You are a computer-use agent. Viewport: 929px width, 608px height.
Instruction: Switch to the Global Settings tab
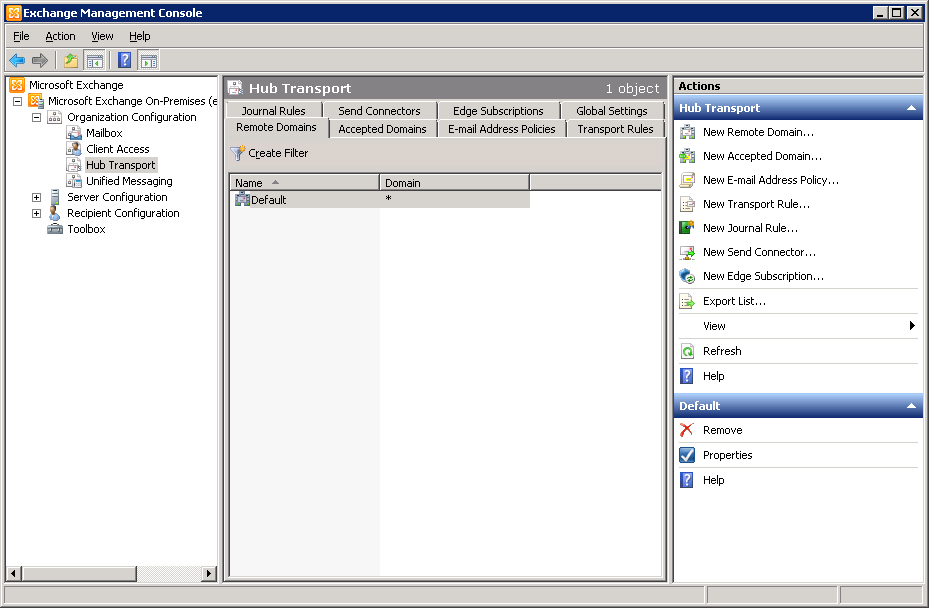(x=612, y=111)
